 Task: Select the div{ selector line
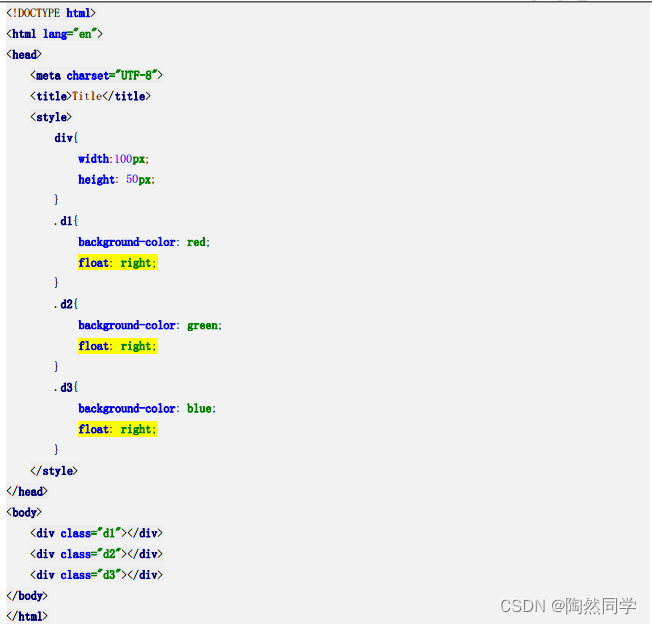(66, 138)
